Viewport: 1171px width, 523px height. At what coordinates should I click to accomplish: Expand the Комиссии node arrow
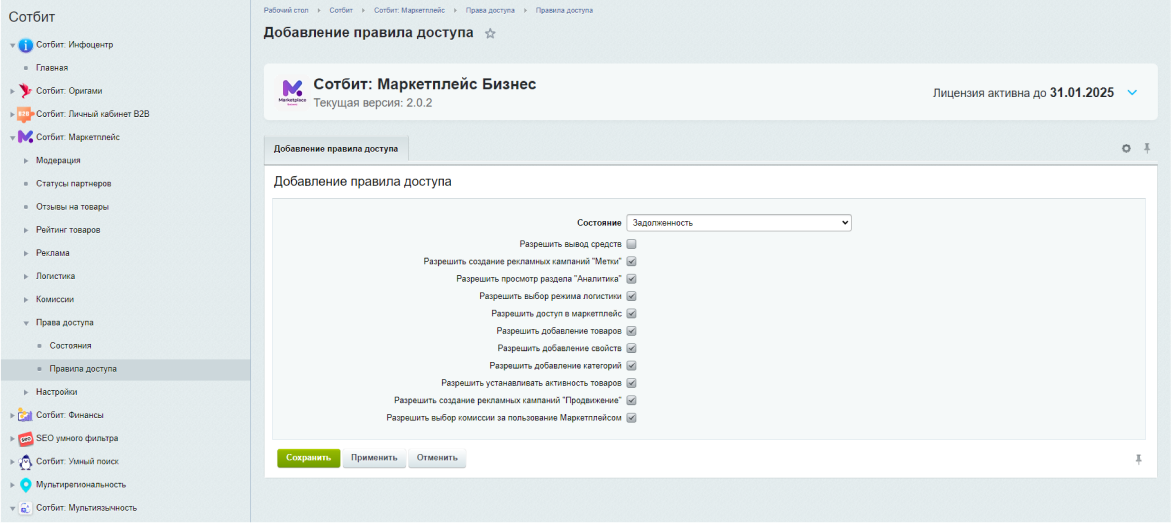pos(26,300)
